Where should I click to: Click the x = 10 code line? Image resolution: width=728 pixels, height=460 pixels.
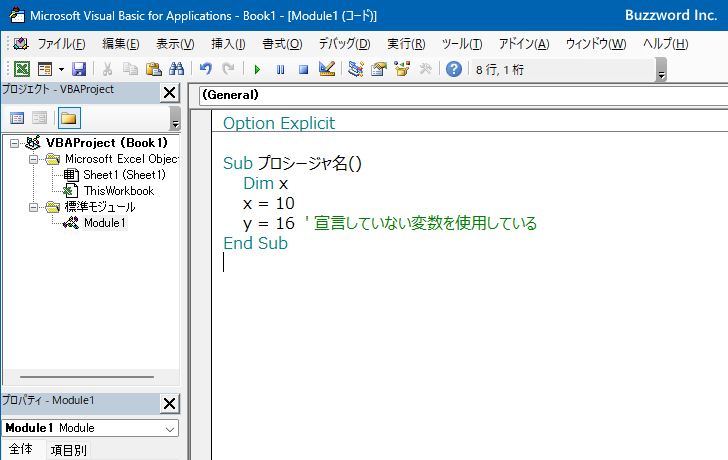269,203
